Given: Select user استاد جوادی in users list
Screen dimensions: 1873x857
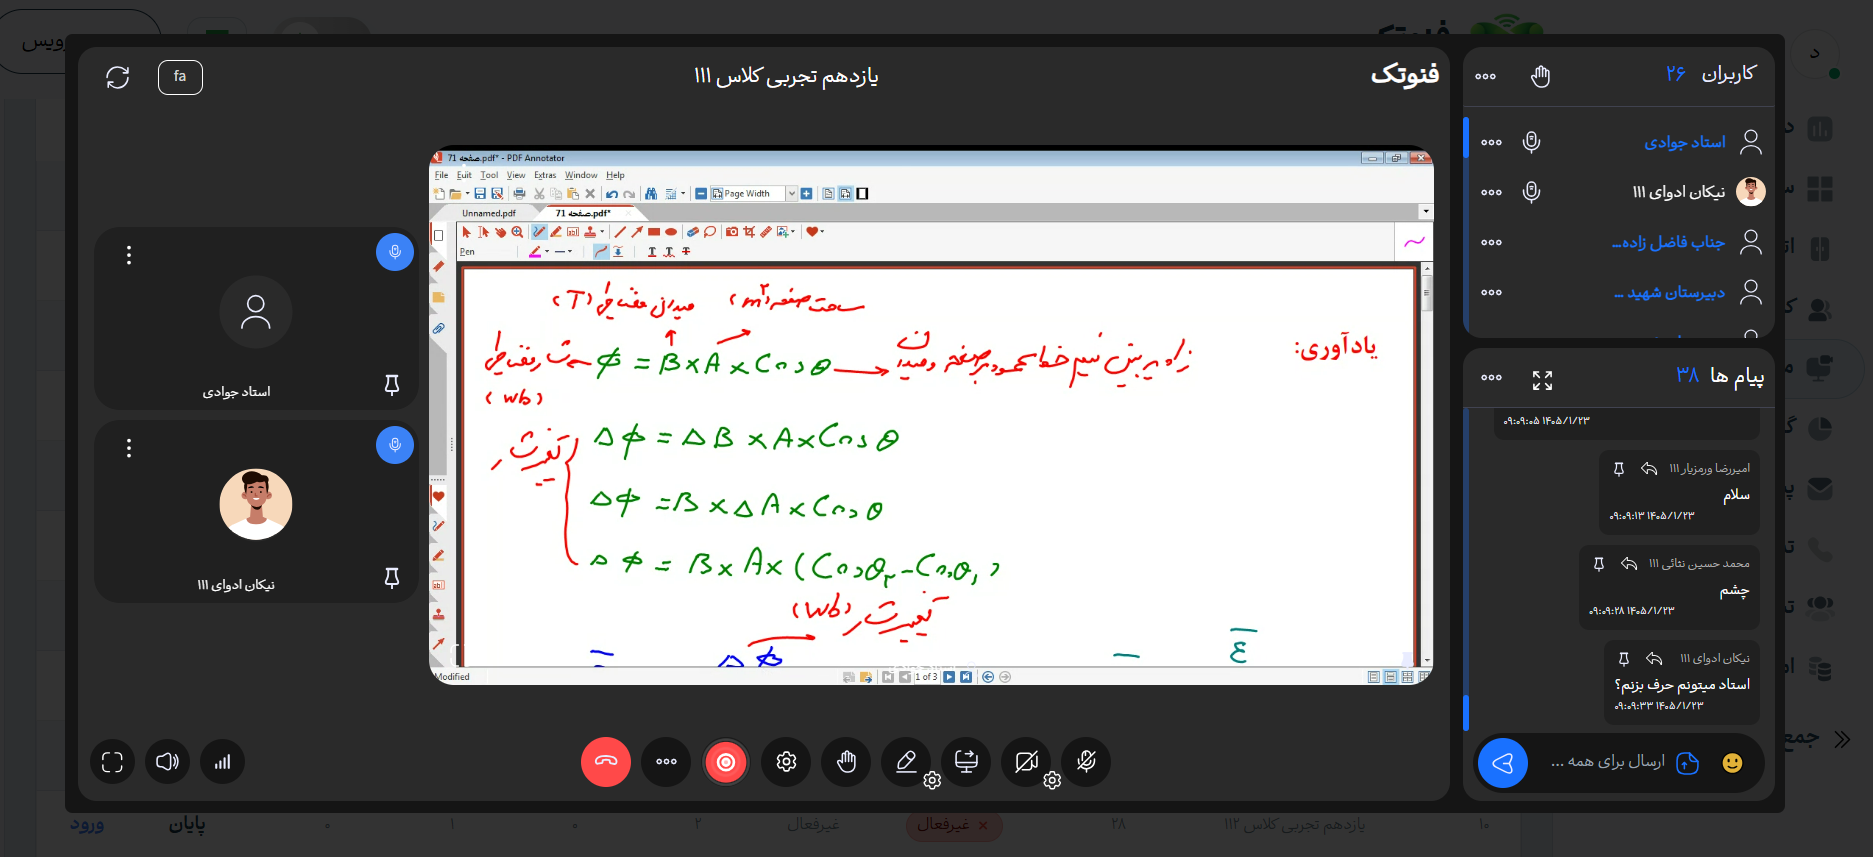Looking at the screenshot, I should point(1685,142).
